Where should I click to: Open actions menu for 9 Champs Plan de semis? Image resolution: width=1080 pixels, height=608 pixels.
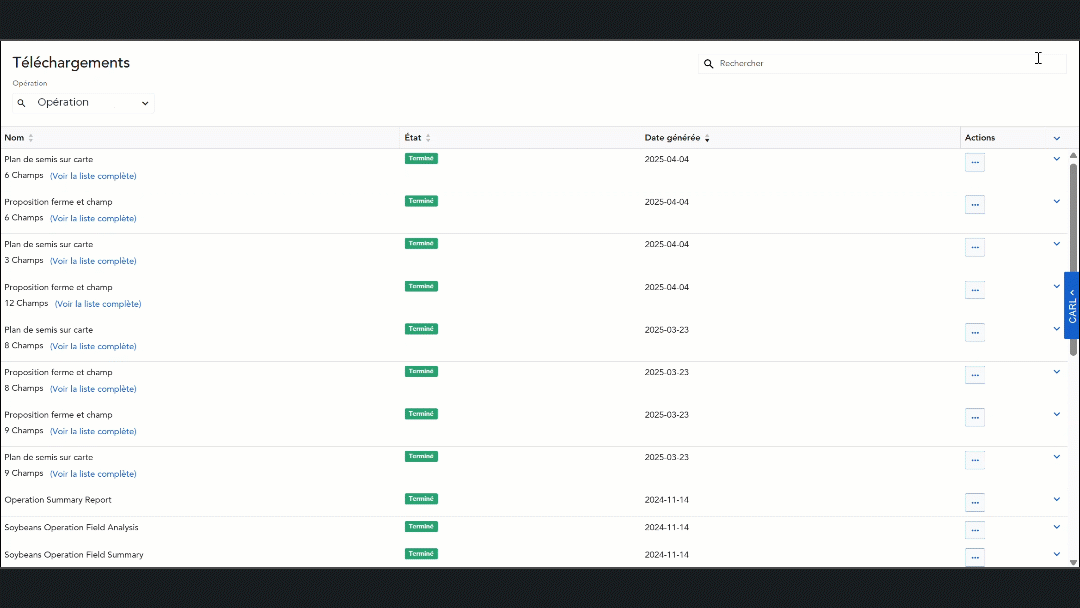click(975, 460)
